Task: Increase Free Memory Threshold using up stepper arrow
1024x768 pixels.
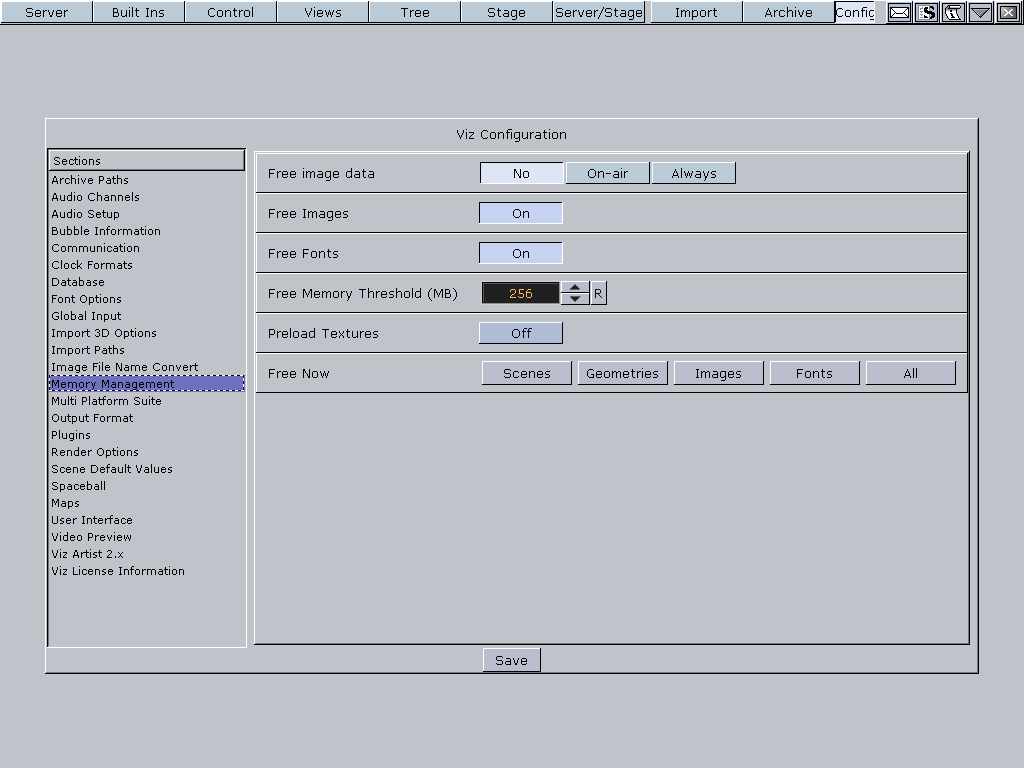Action: pyautogui.click(x=575, y=287)
